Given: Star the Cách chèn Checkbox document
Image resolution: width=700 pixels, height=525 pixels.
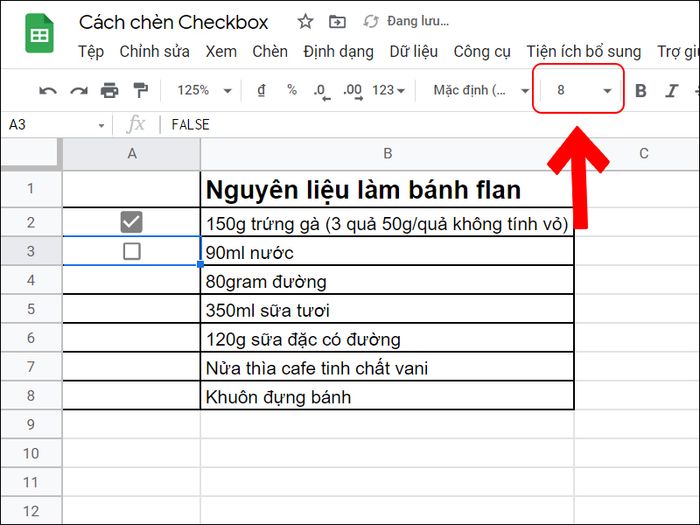Looking at the screenshot, I should pyautogui.click(x=305, y=21).
